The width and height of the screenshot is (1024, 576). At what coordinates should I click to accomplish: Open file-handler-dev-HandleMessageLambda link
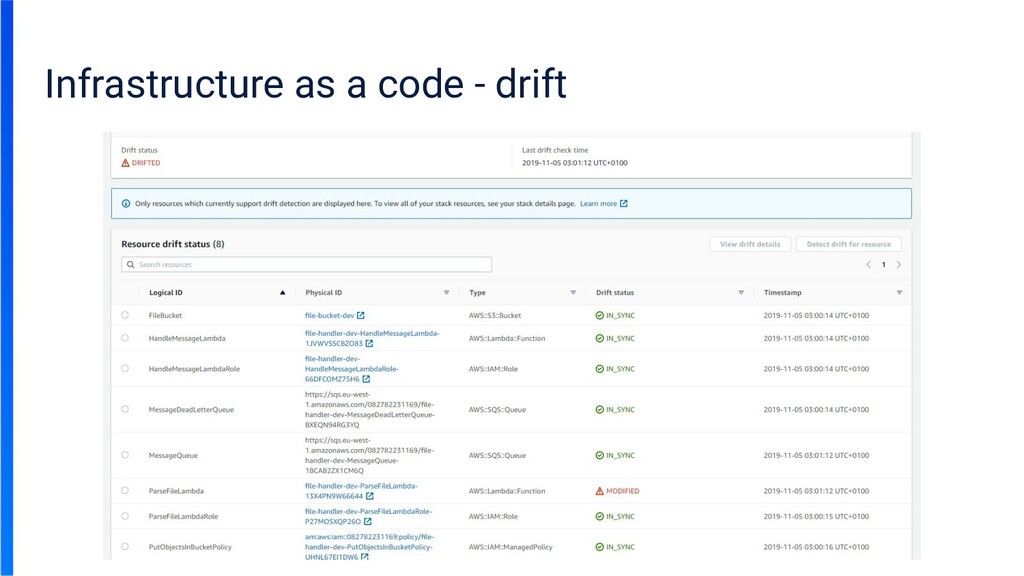(372, 338)
